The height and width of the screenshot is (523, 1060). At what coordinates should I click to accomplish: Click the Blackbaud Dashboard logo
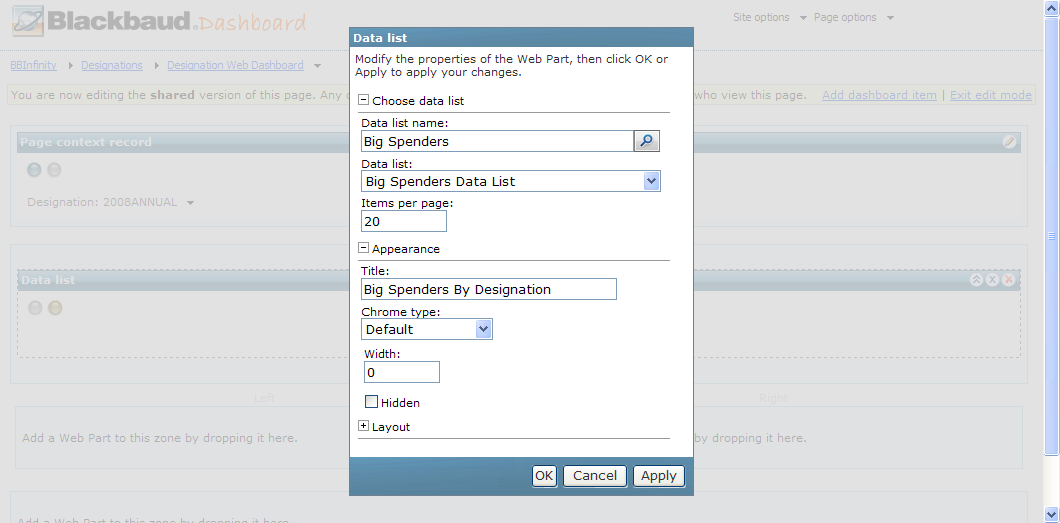point(160,20)
